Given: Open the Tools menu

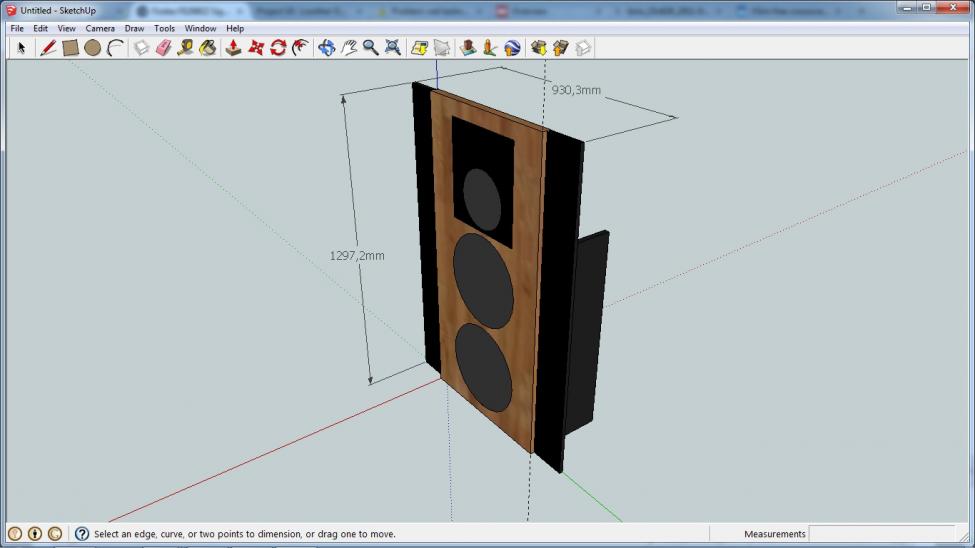Looking at the screenshot, I should pos(164,29).
